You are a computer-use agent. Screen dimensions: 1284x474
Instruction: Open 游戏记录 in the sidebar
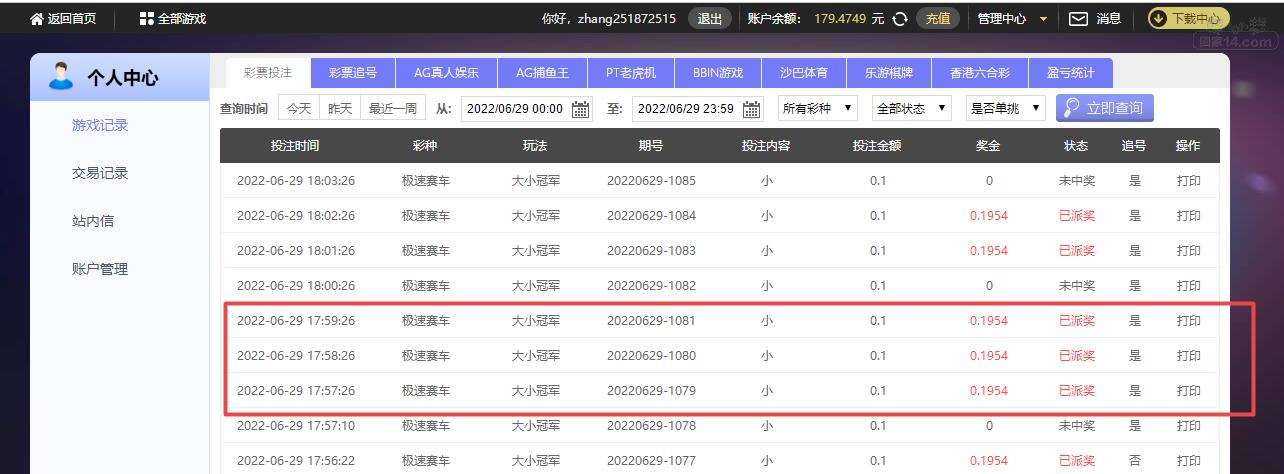coord(100,125)
